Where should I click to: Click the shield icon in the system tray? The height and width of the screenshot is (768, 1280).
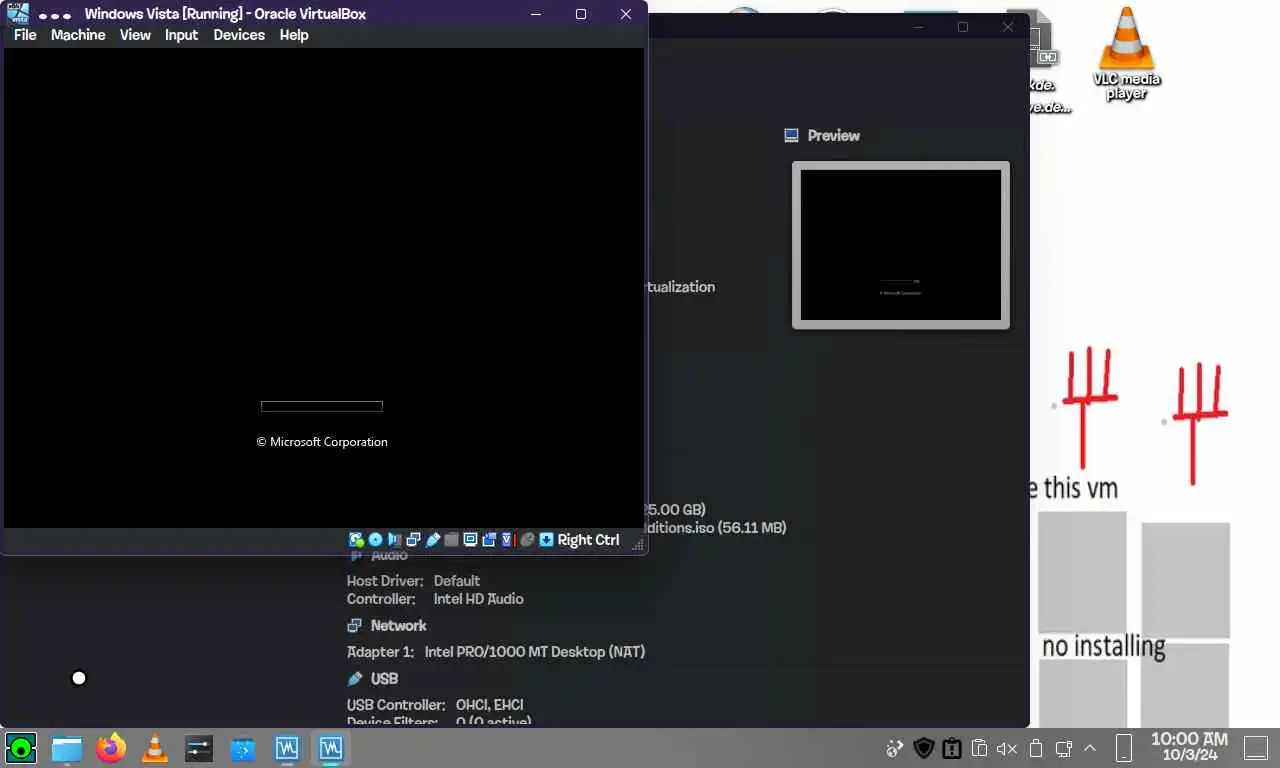(x=924, y=748)
